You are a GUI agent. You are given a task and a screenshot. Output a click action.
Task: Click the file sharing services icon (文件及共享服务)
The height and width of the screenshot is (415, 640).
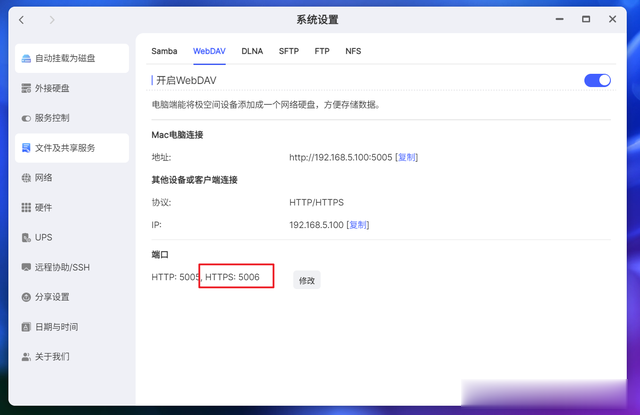coord(26,148)
